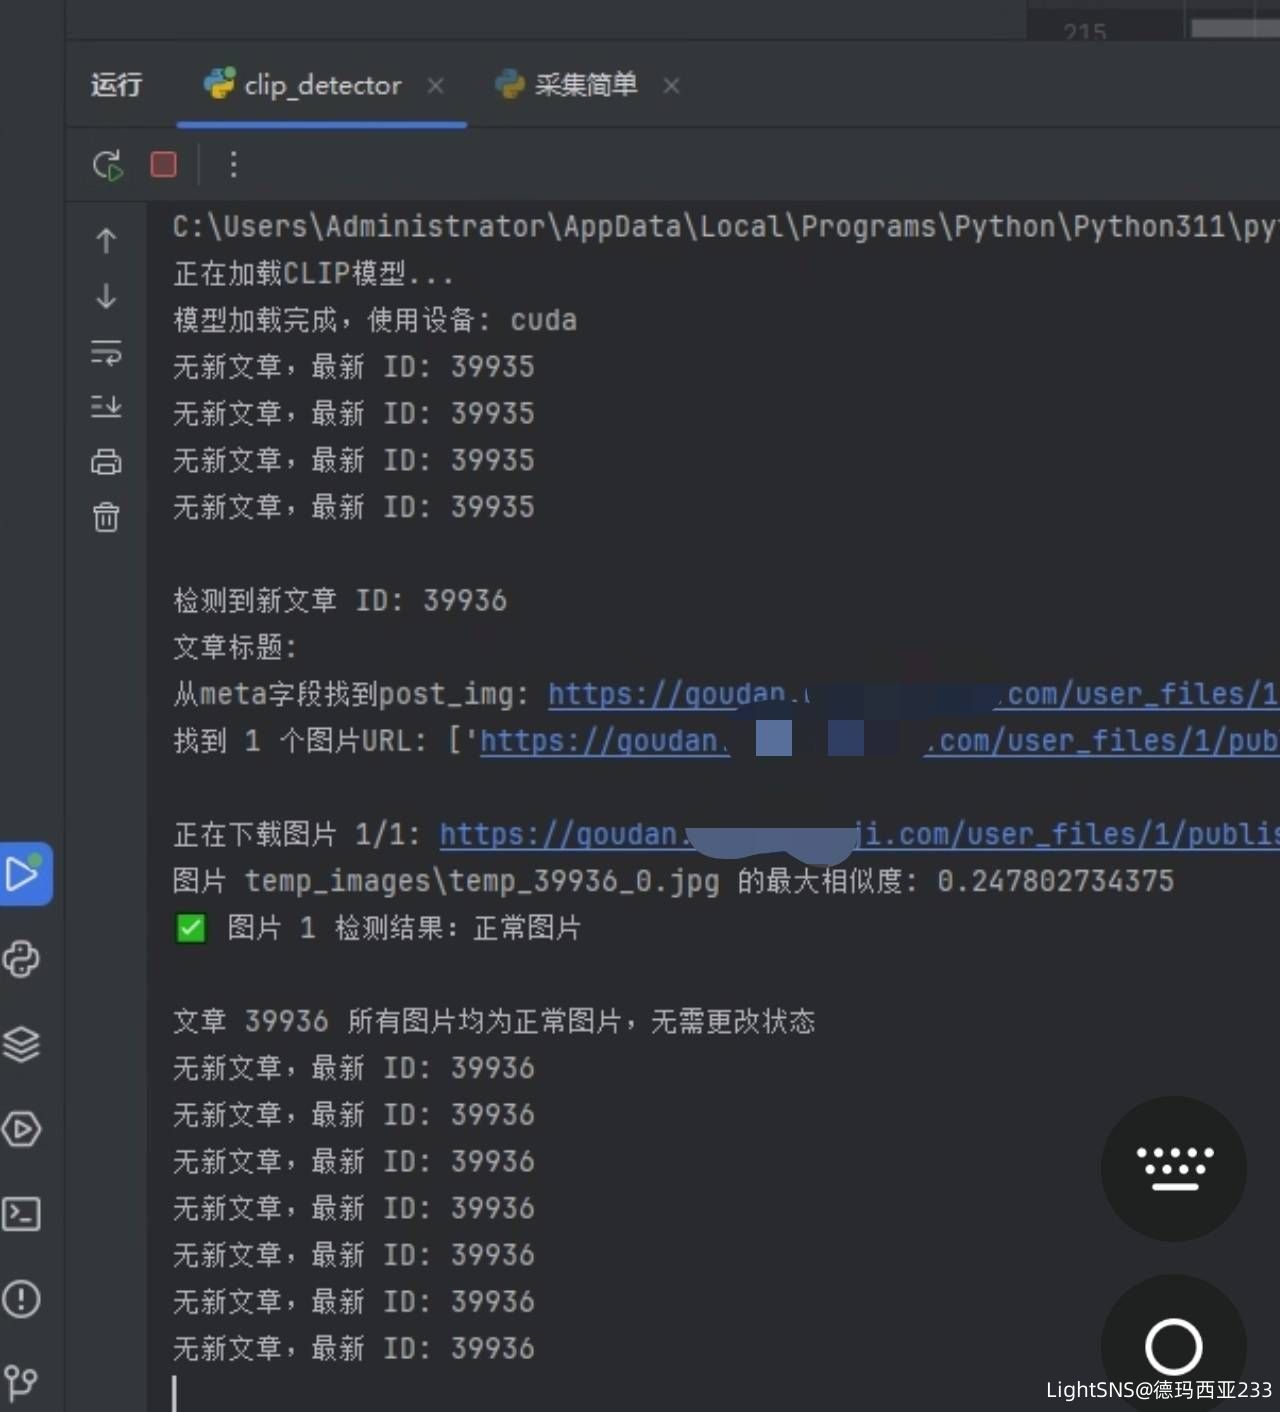This screenshot has height=1412, width=1280.
Task: Open the Python Packages layers icon
Action: [22, 1044]
